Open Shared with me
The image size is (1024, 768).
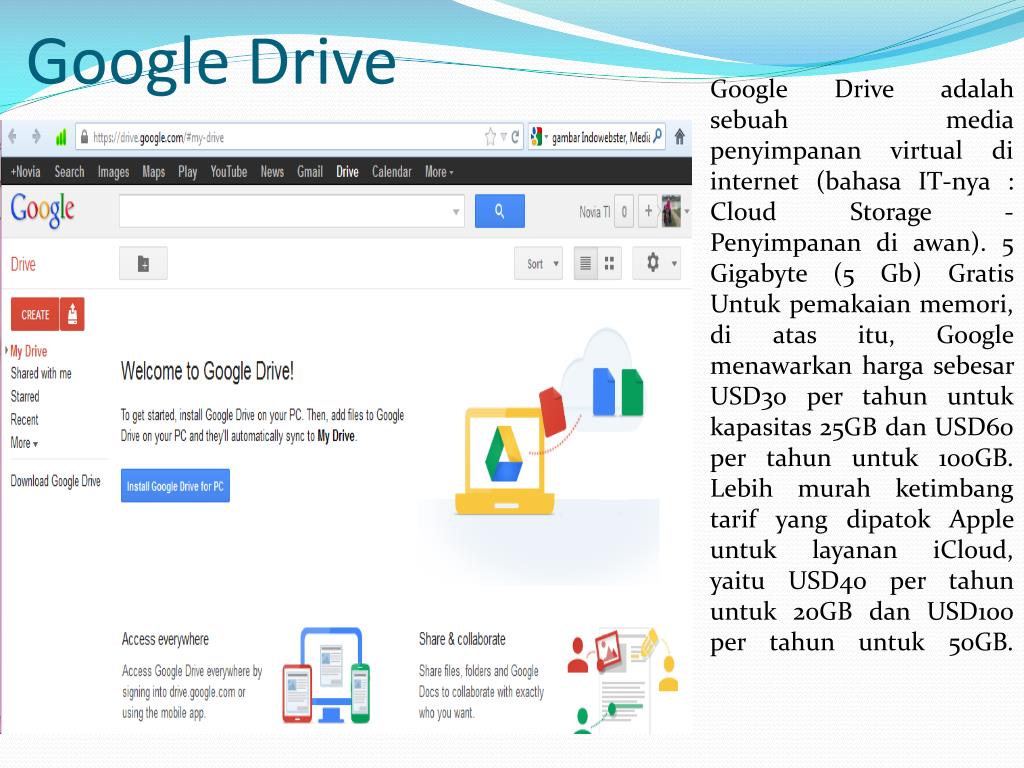point(41,373)
